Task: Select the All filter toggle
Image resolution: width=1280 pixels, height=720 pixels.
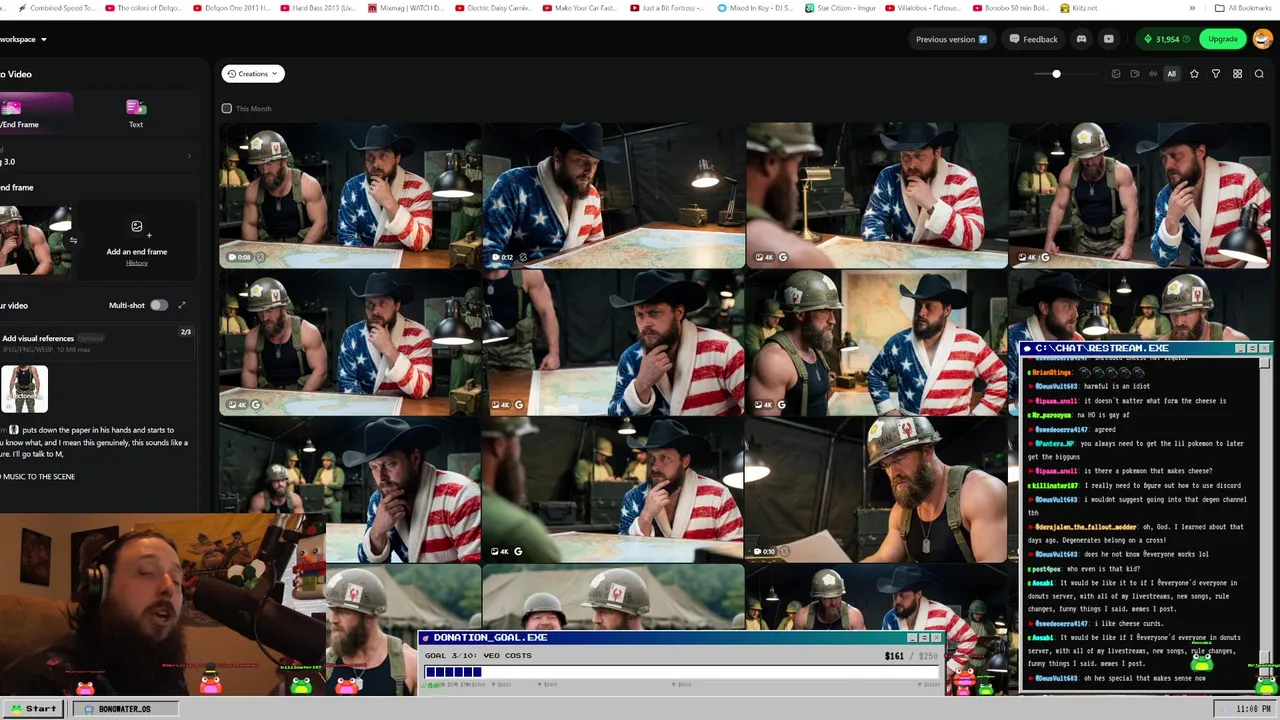Action: [x=1172, y=74]
